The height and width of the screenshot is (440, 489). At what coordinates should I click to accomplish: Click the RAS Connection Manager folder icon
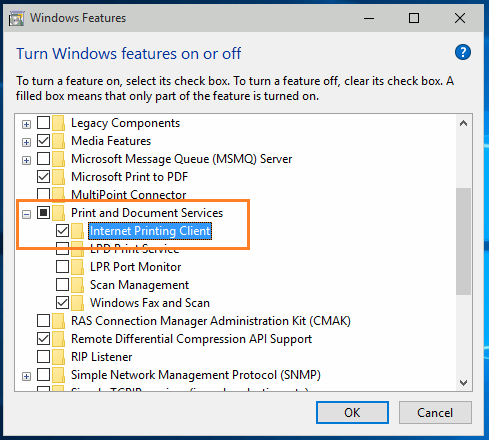click(x=58, y=321)
